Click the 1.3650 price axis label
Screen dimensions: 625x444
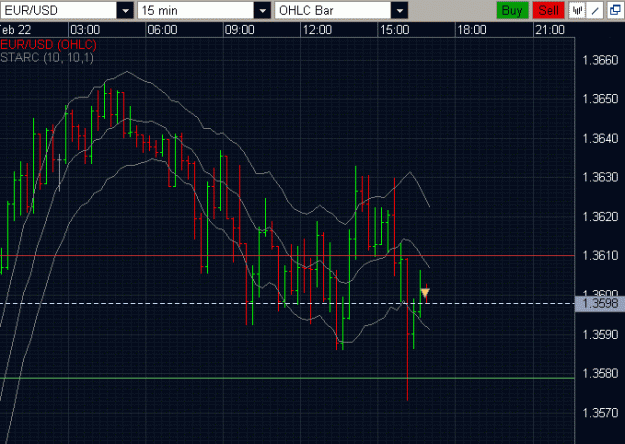pyautogui.click(x=600, y=99)
